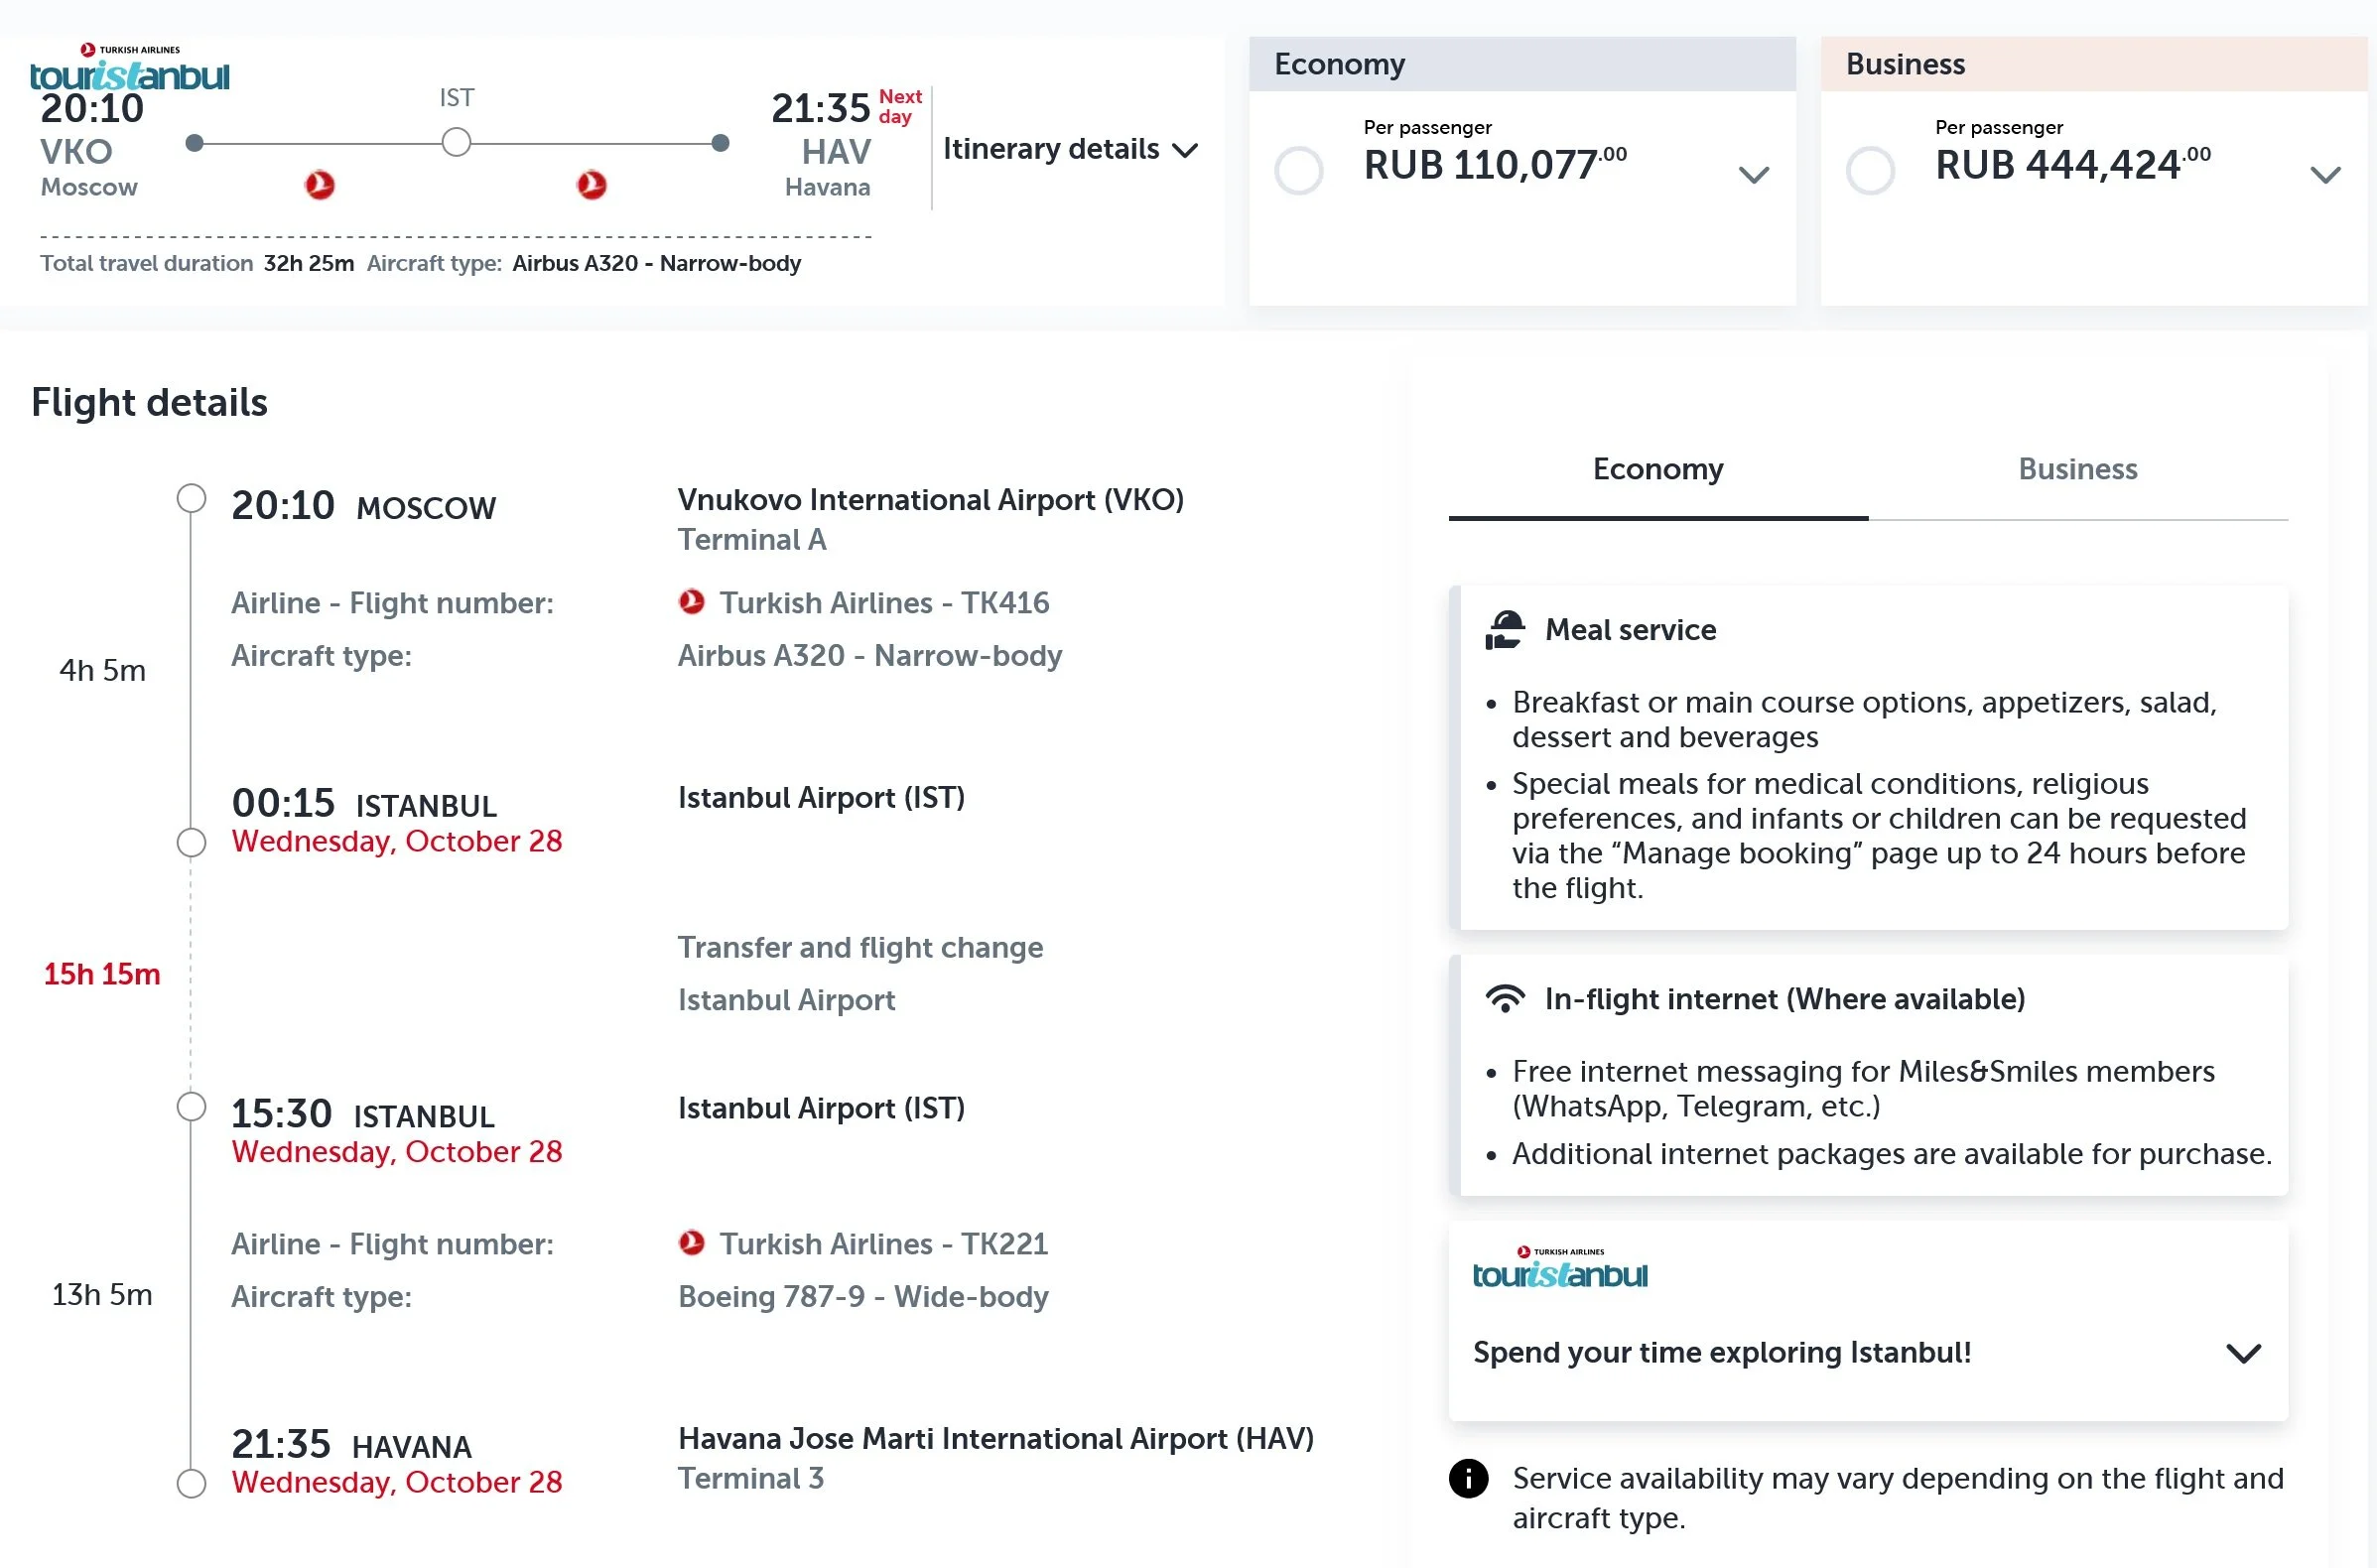This screenshot has height=1568, width=2377.
Task: Click the Turkish Airlines - TK221 flight number
Action: tap(884, 1244)
